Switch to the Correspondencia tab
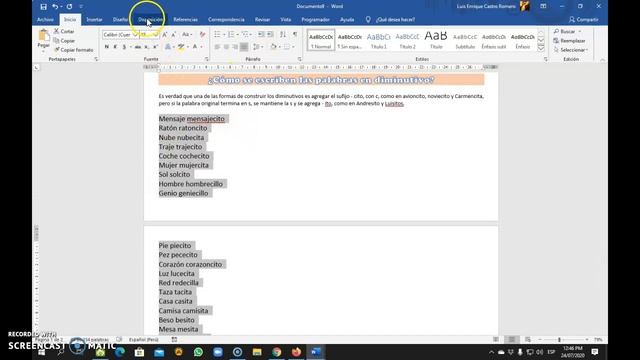Image resolution: width=640 pixels, height=360 pixels. point(226,20)
